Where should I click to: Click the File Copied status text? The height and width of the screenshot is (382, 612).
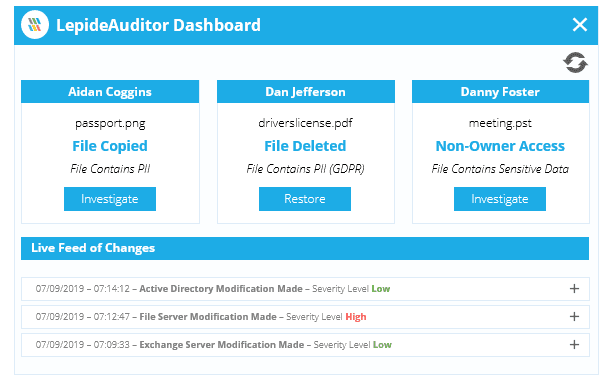[110, 146]
